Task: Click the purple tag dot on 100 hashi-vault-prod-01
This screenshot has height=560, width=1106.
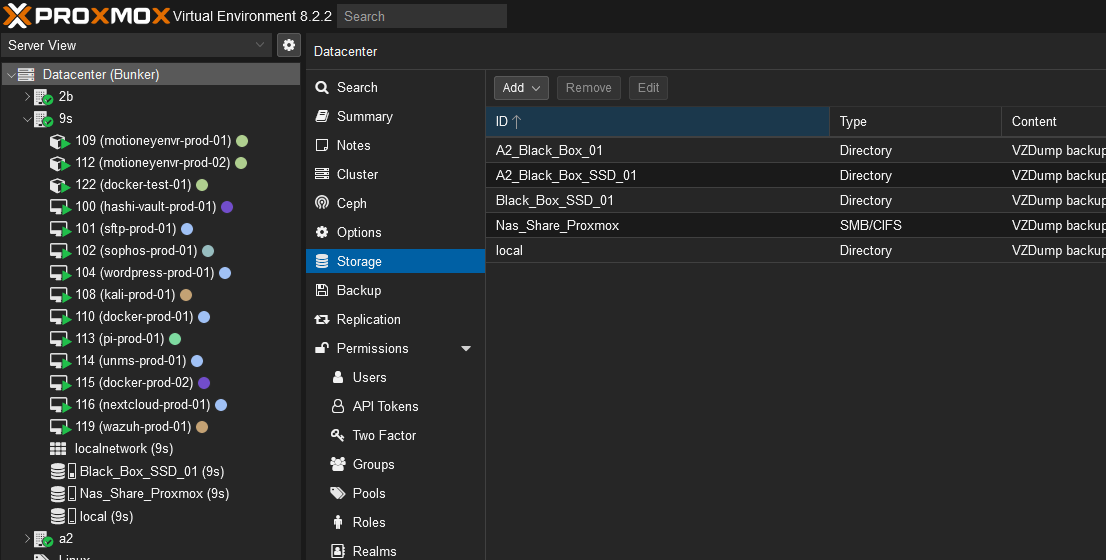Action: point(227,207)
